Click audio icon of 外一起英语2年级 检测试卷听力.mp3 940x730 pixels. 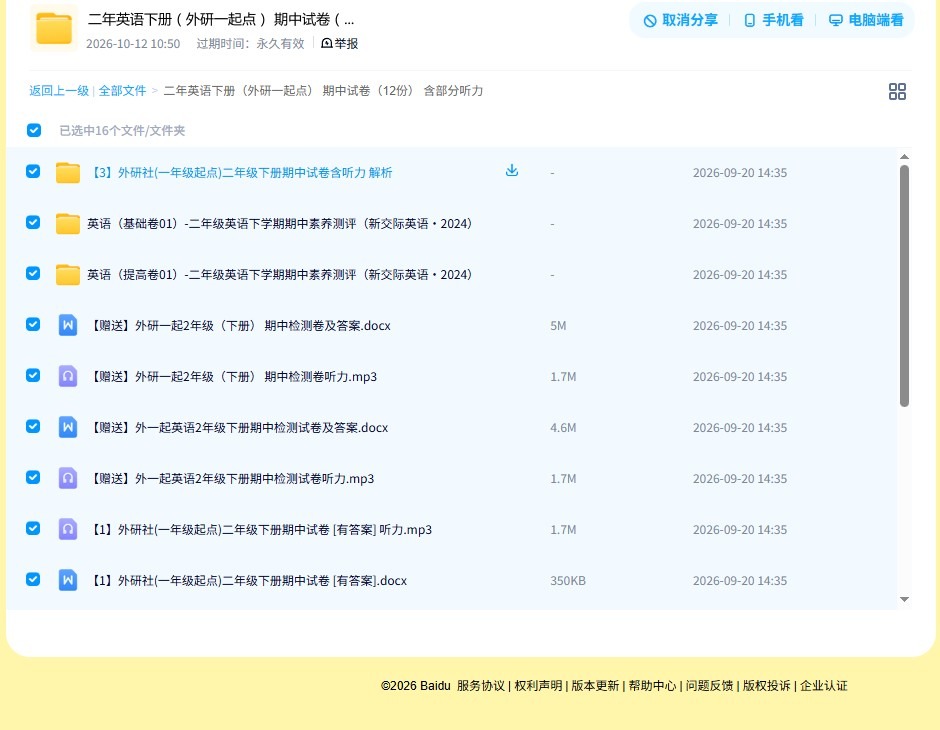(68, 478)
